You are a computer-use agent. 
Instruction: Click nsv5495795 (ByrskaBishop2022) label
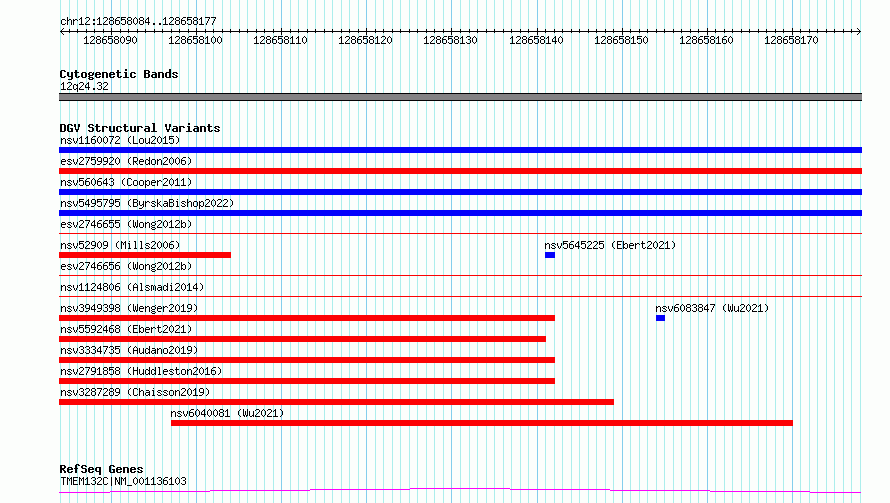pyautogui.click(x=147, y=203)
